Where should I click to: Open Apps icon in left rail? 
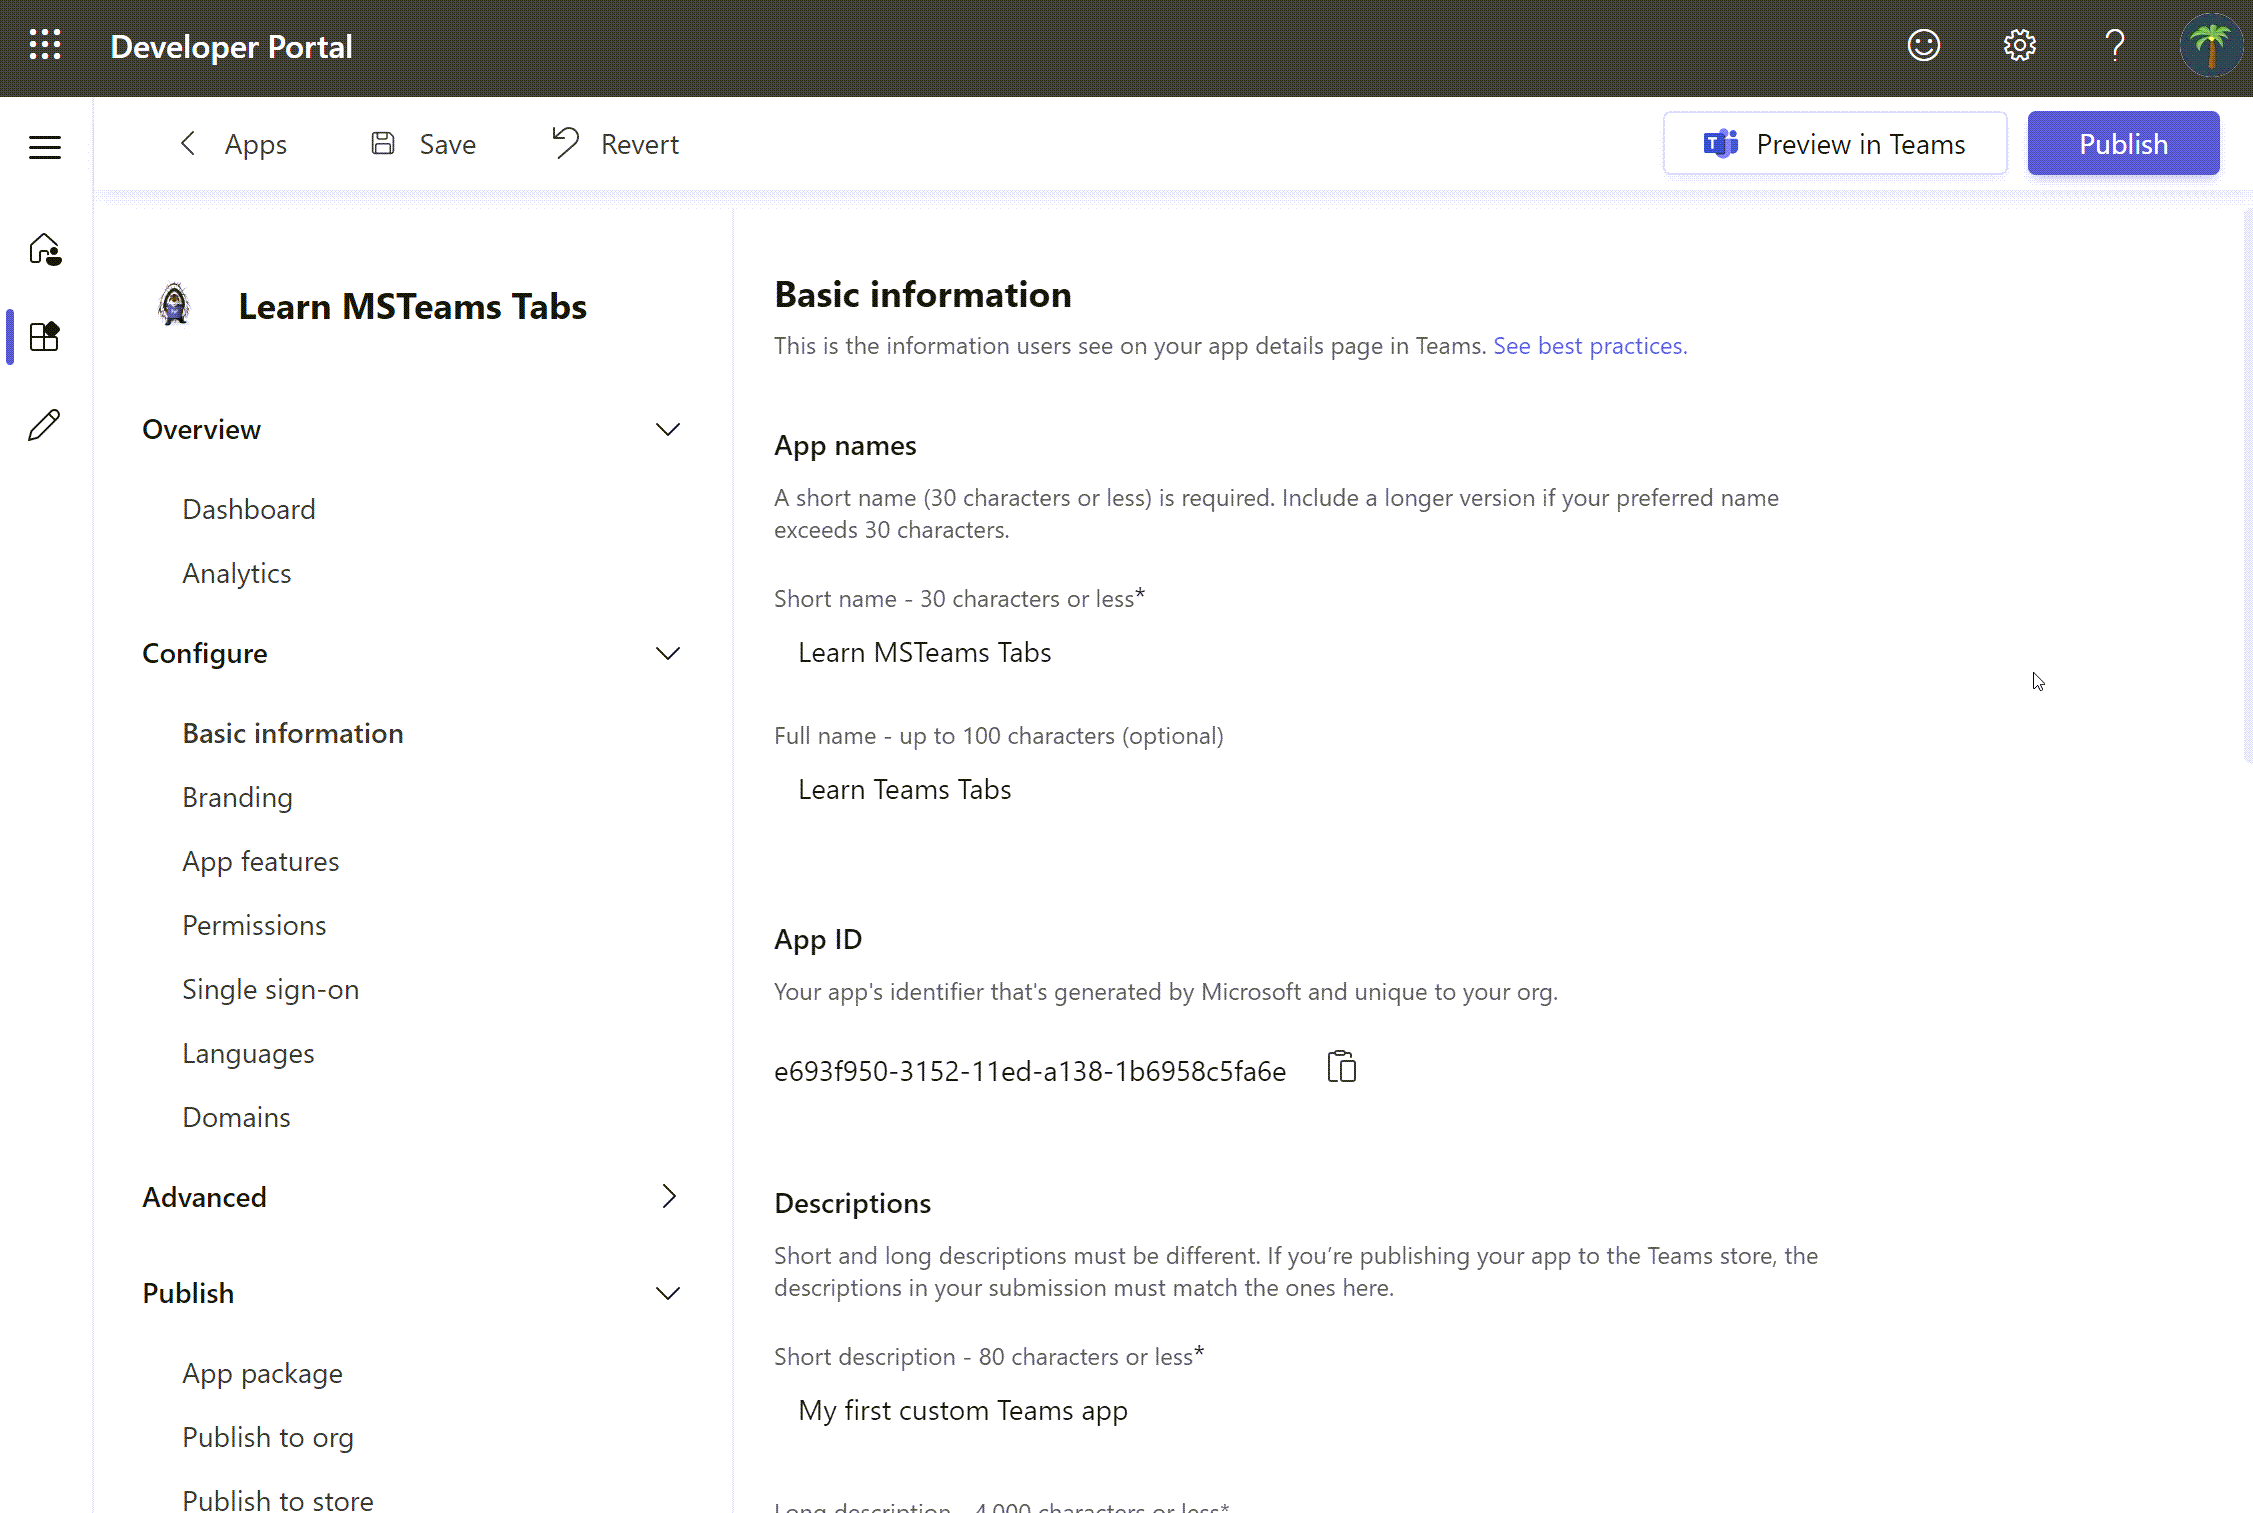pyautogui.click(x=45, y=336)
